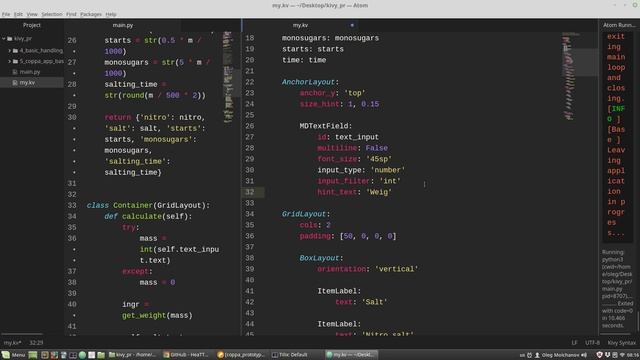Open the View menu
The width and height of the screenshot is (640, 360).
[32, 14]
